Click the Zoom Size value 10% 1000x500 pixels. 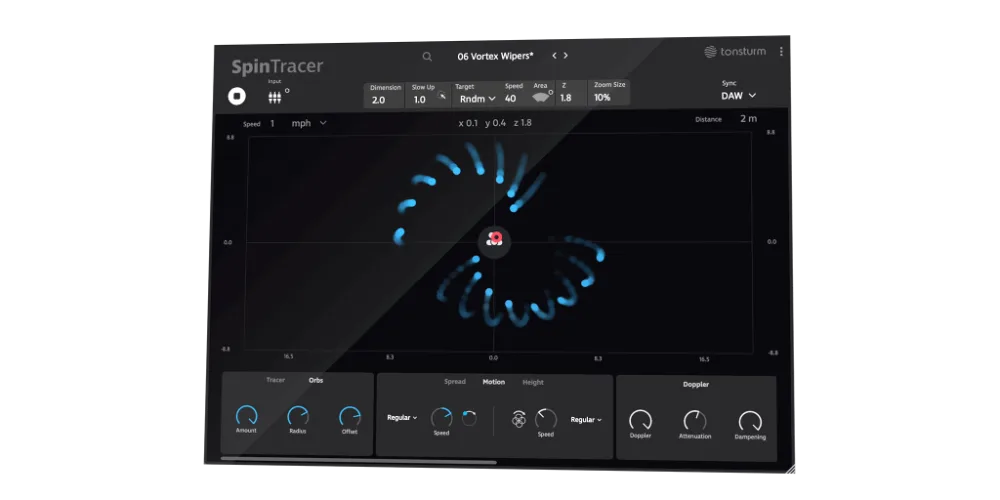click(602, 98)
